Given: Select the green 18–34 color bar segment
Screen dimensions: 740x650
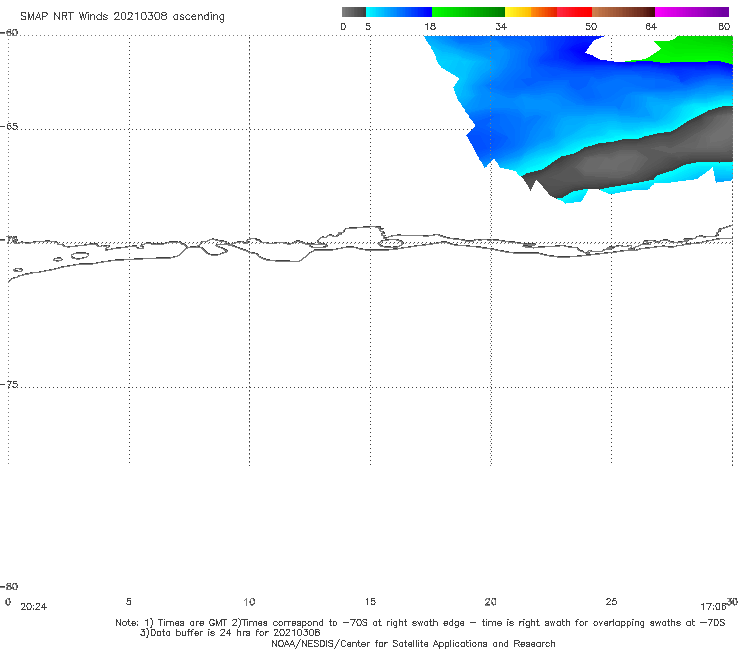Looking at the screenshot, I should pyautogui.click(x=468, y=12).
